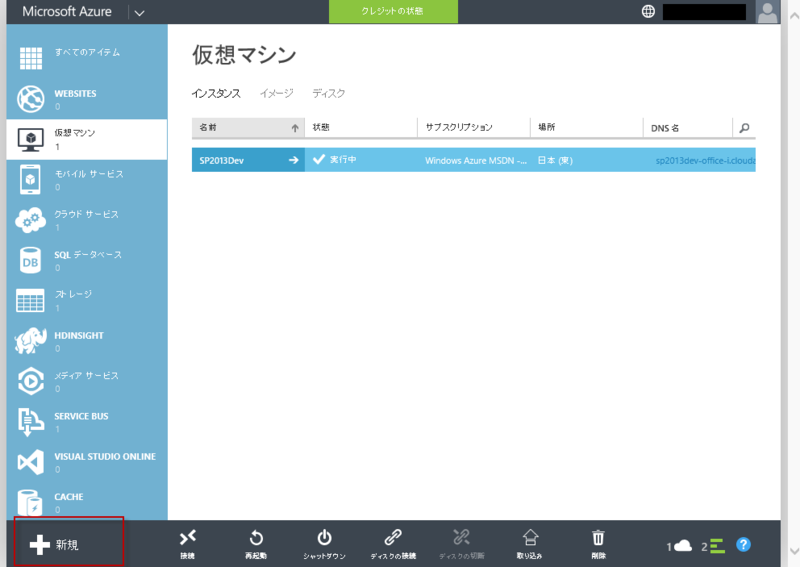Click the Delete (削除) trash icon
The width and height of the screenshot is (800, 567).
[x=598, y=537]
